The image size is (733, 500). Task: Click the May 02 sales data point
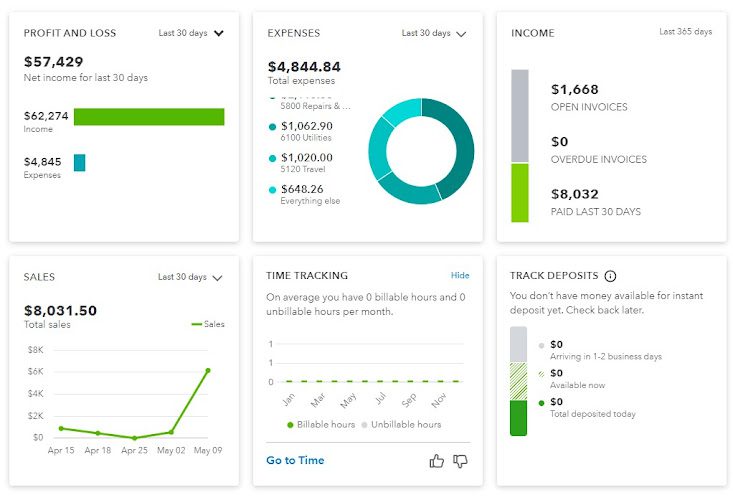[171, 432]
